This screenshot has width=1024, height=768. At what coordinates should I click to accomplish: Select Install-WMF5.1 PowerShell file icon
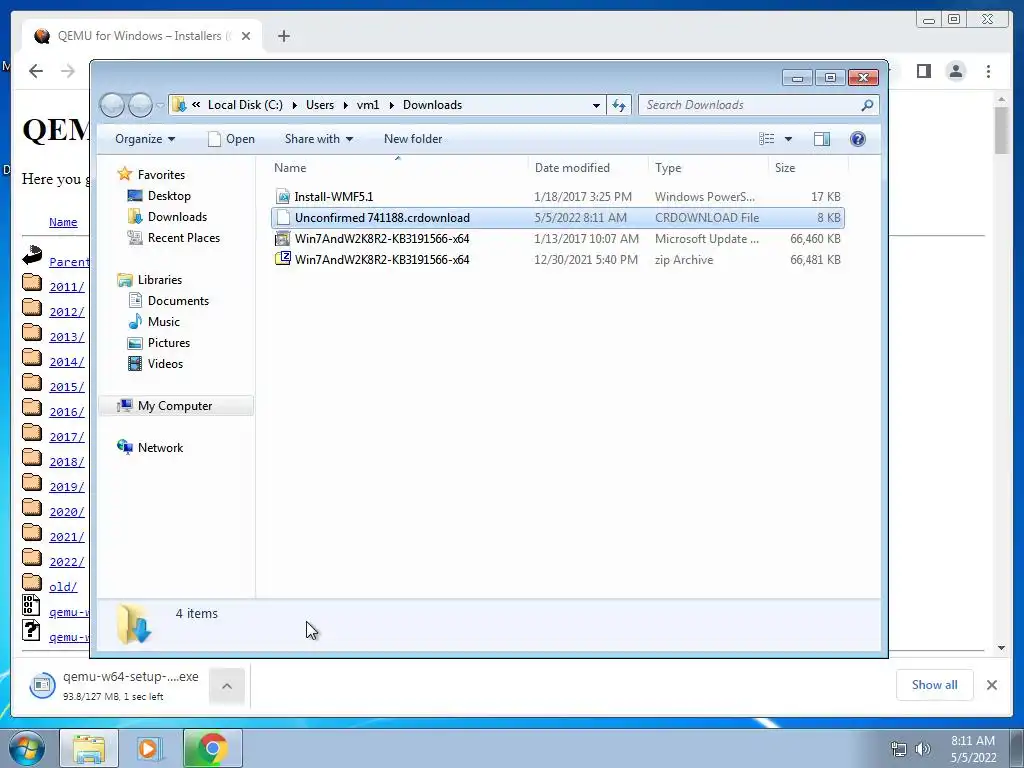pyautogui.click(x=282, y=197)
